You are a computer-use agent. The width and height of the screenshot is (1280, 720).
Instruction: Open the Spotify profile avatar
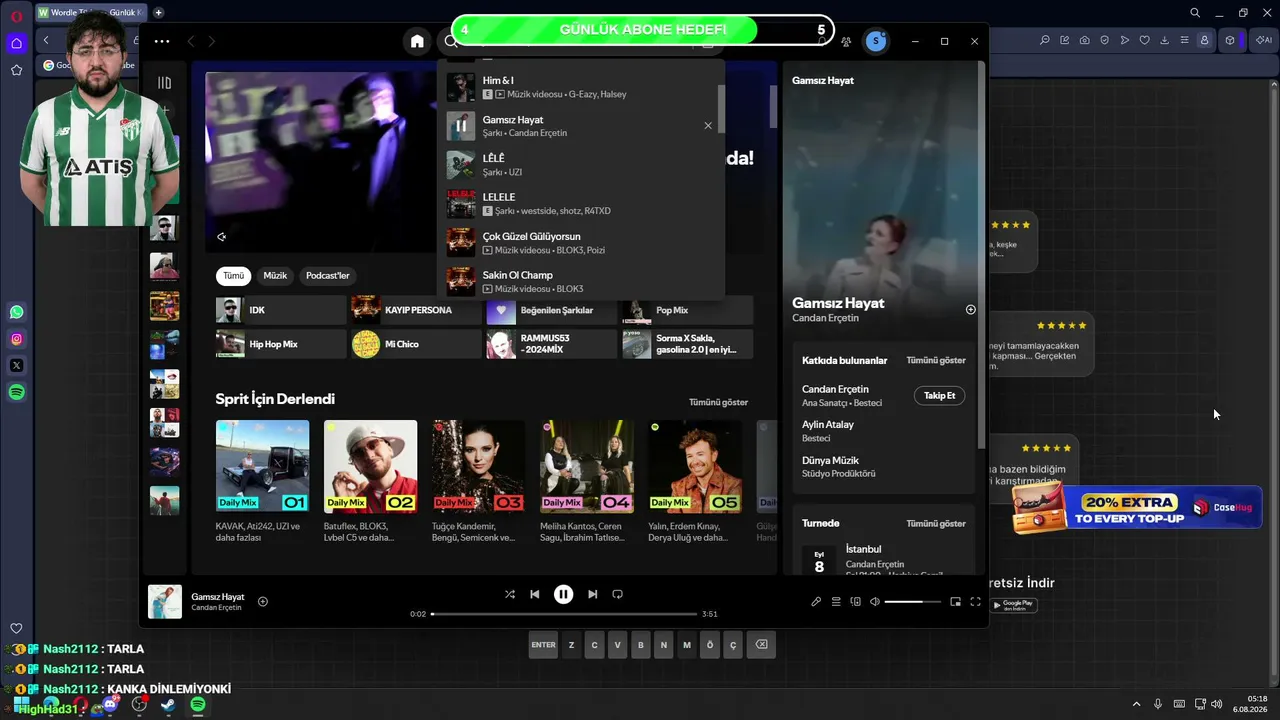pyautogui.click(x=876, y=41)
